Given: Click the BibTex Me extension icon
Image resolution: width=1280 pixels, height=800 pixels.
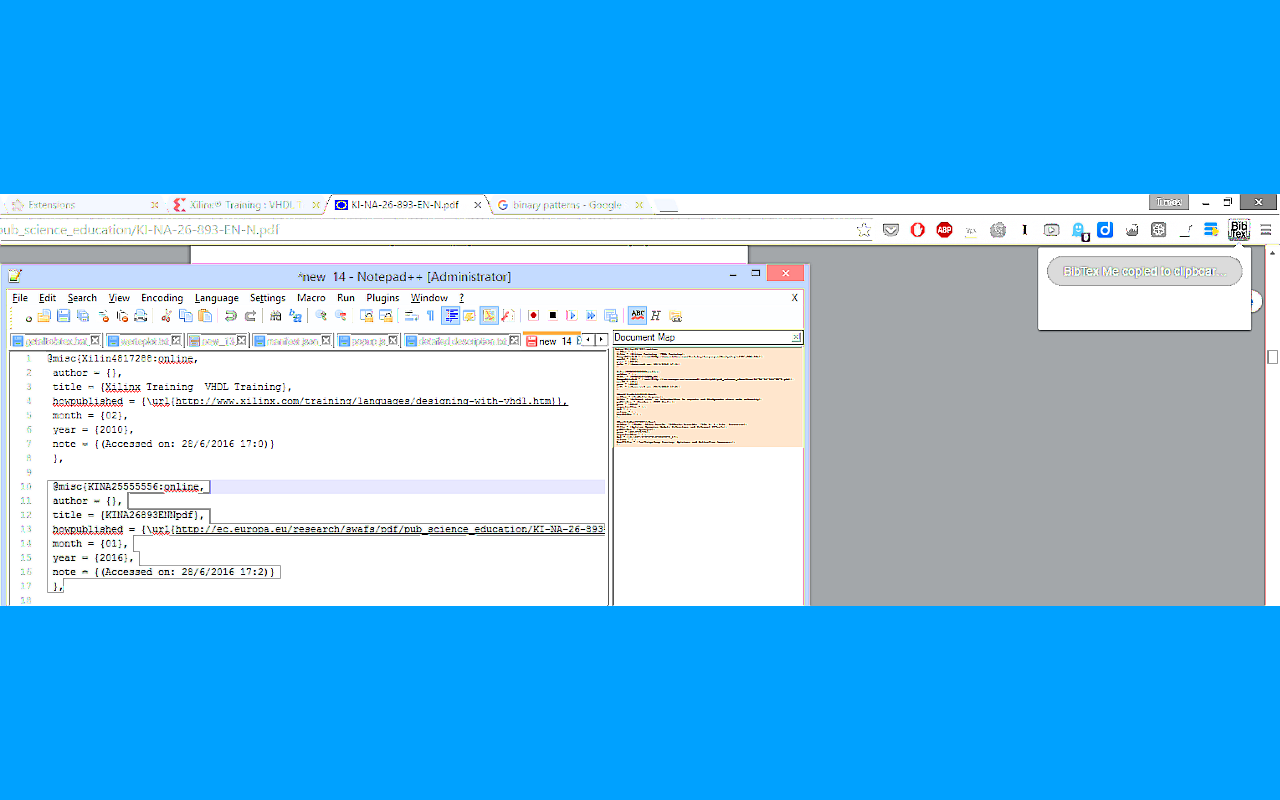Looking at the screenshot, I should pos(1239,230).
